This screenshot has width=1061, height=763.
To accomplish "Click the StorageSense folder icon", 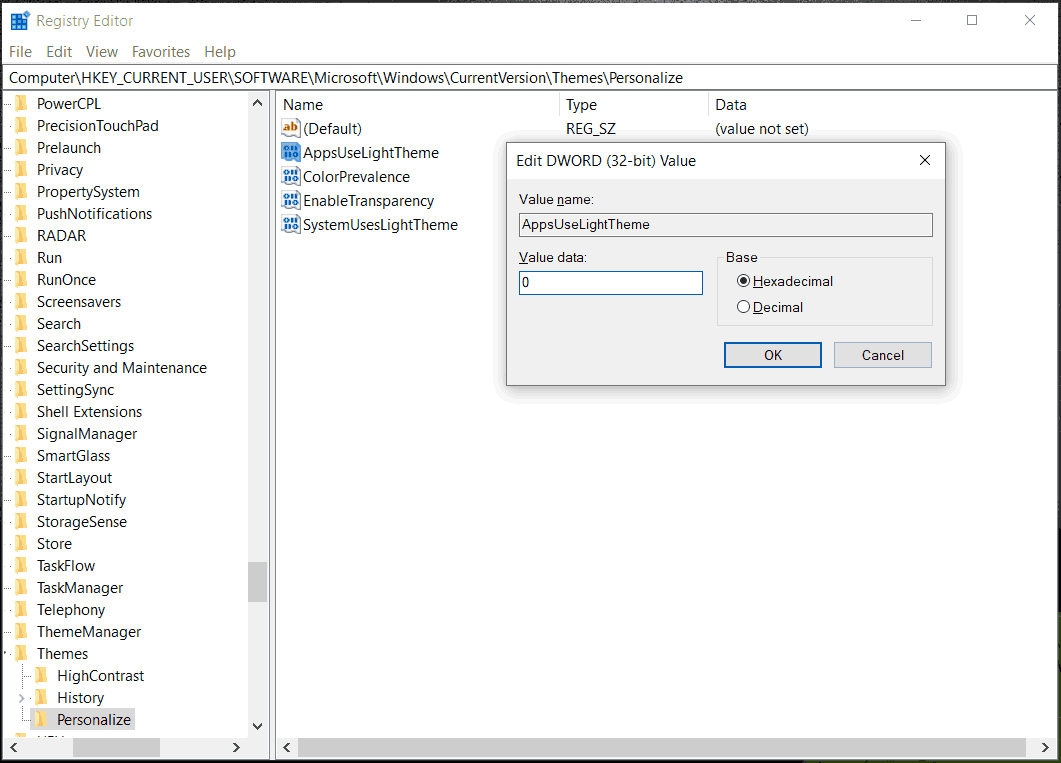I will click(22, 522).
